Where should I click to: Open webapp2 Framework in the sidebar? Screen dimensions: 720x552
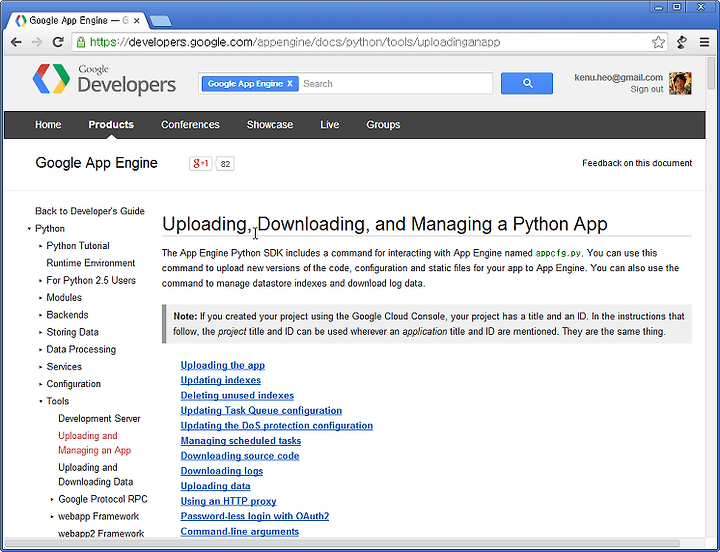tap(101, 534)
